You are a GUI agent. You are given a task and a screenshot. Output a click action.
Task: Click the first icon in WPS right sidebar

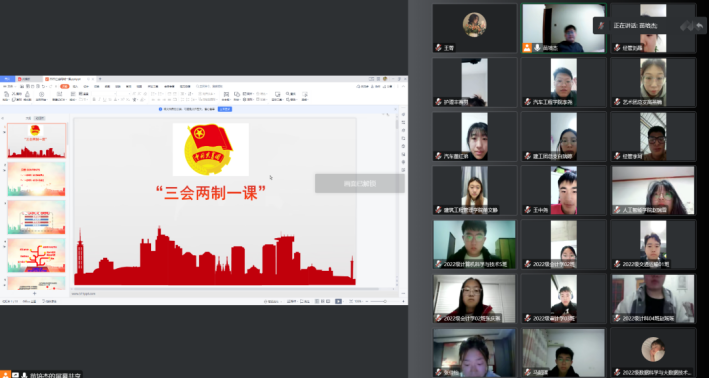coord(403,115)
